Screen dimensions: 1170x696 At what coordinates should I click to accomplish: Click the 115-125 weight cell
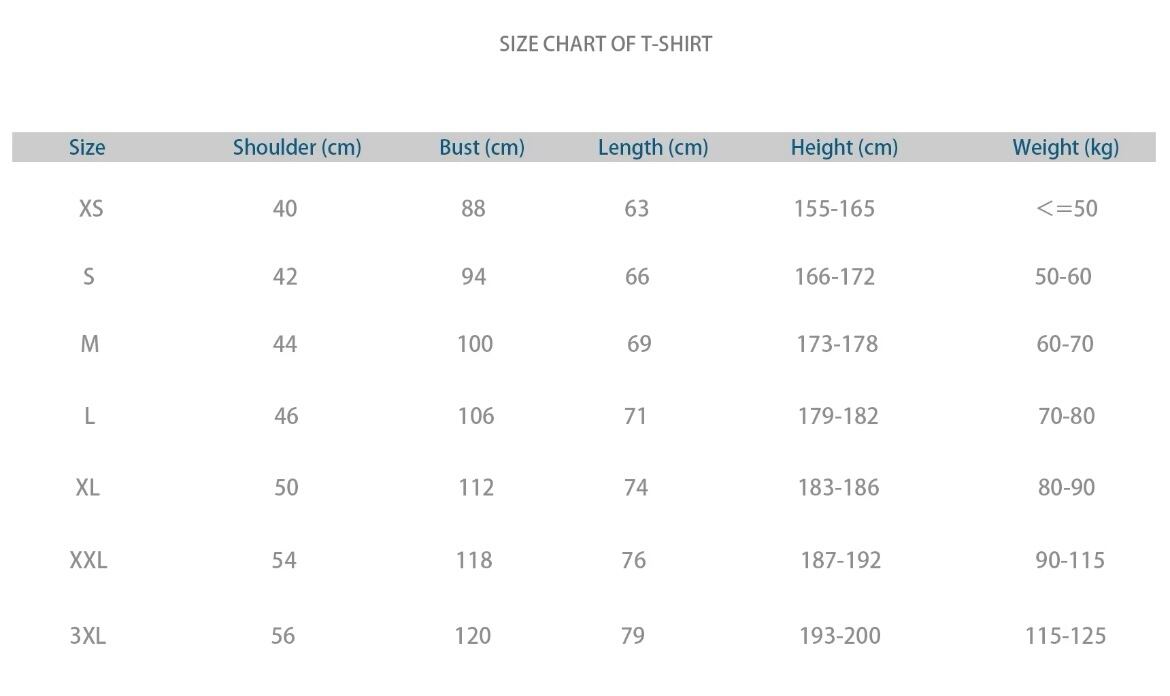pos(1066,636)
